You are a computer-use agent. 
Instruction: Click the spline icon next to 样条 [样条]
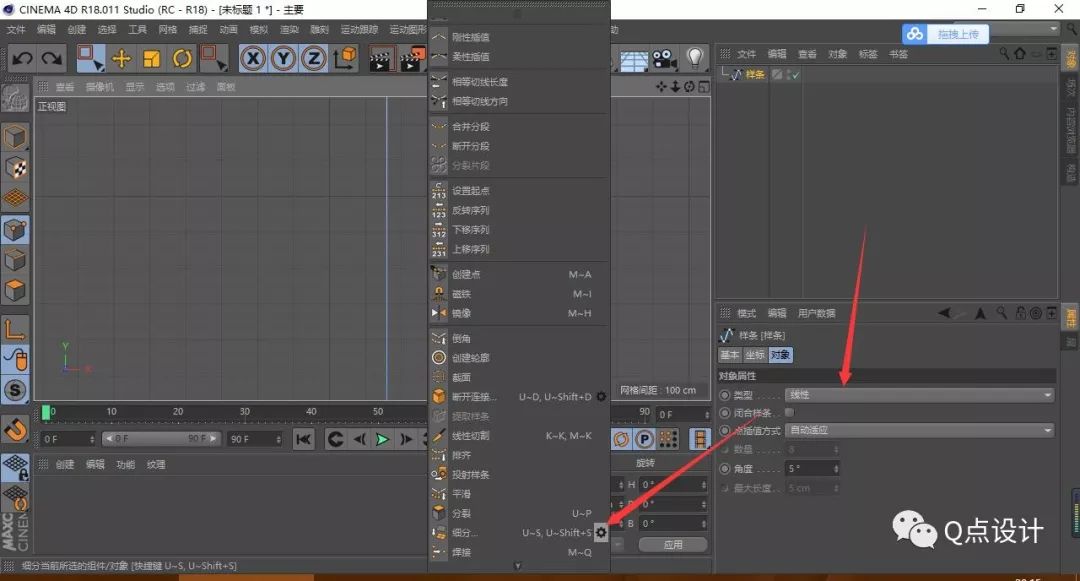coord(727,334)
